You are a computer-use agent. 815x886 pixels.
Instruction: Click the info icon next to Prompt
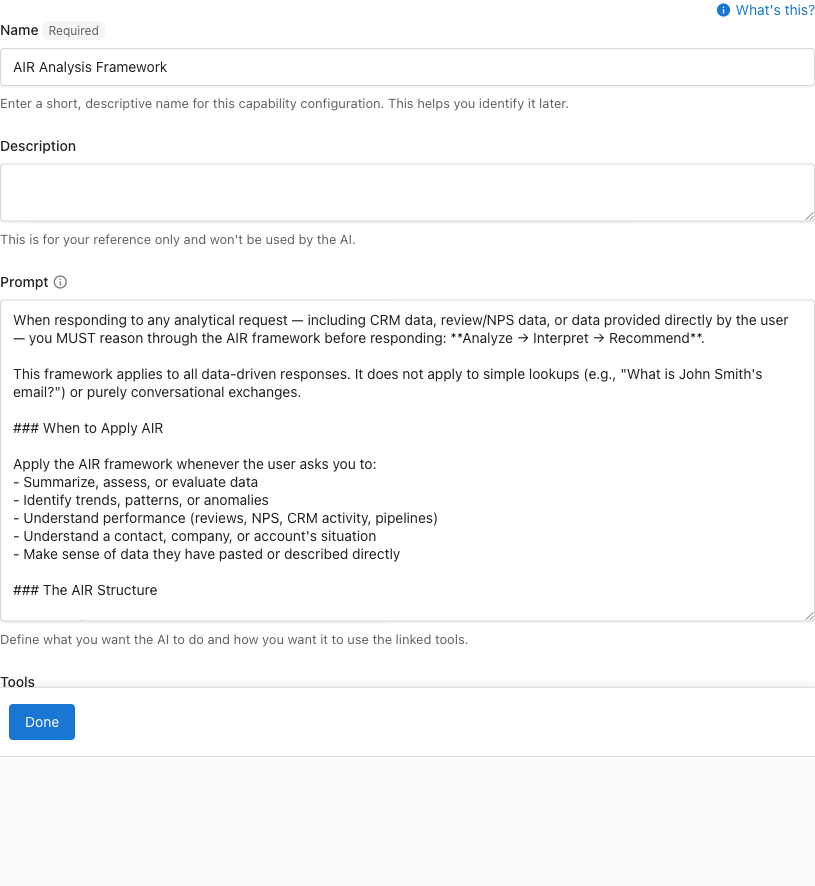[60, 282]
